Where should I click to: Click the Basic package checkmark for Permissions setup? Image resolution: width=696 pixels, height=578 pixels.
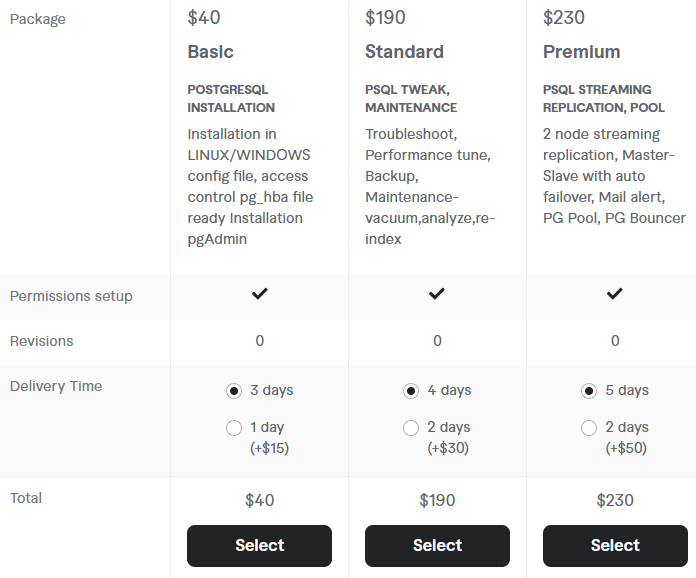click(260, 293)
